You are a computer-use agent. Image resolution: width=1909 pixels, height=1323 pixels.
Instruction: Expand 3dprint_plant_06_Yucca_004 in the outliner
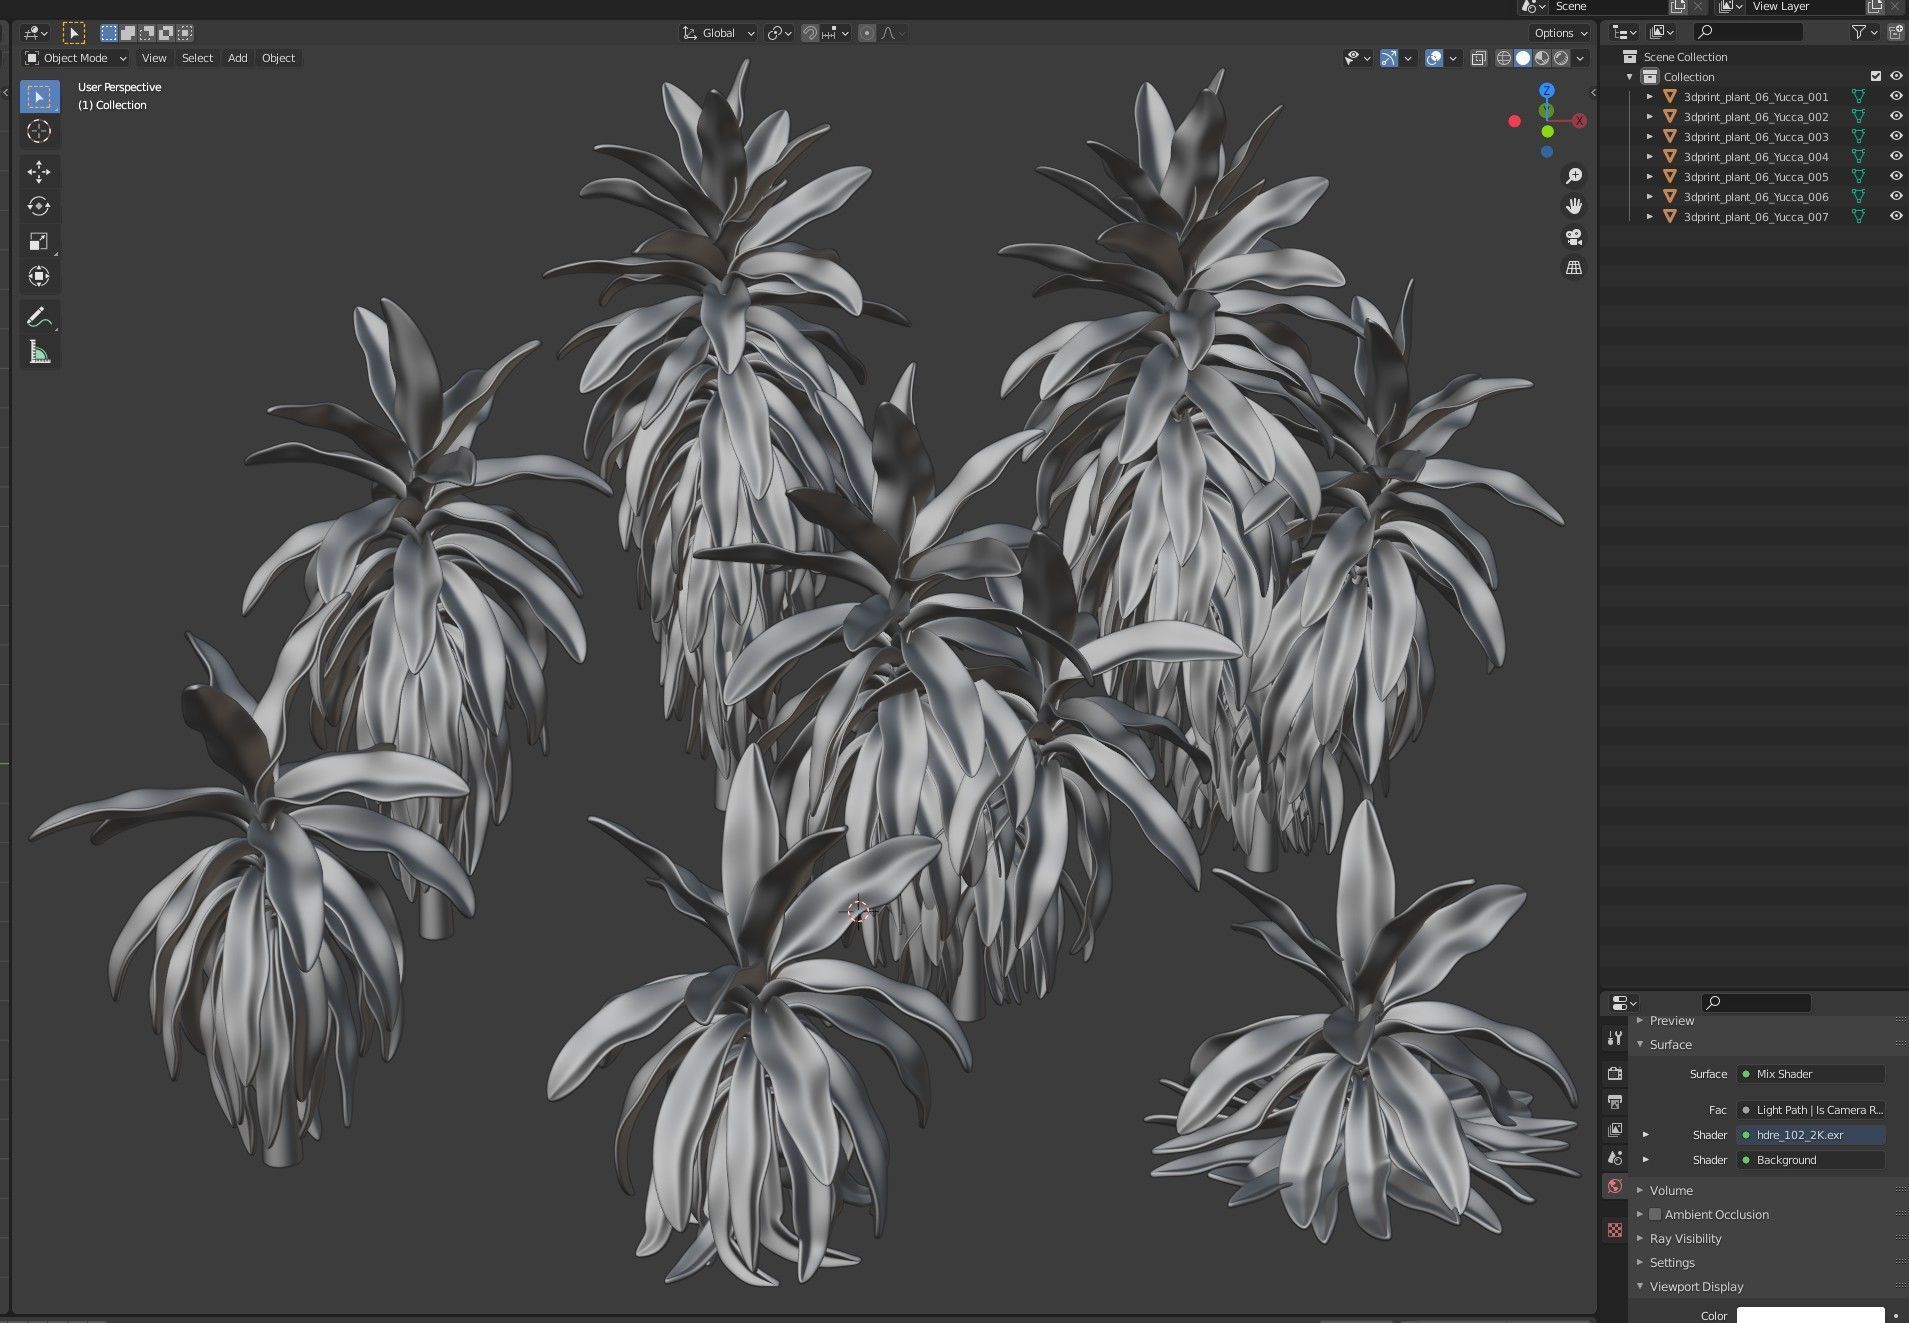click(x=1650, y=157)
